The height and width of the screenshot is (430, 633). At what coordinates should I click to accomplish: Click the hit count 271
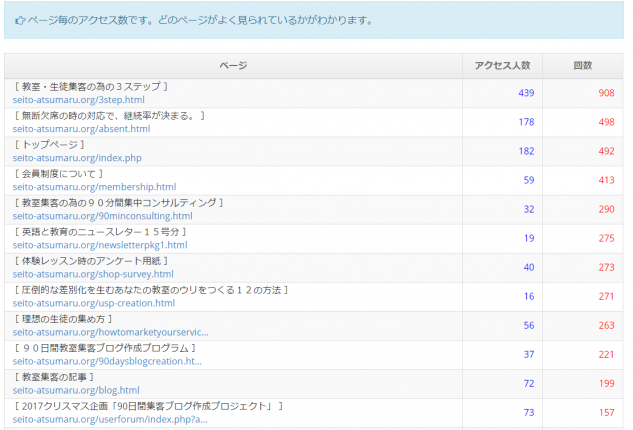(606, 296)
